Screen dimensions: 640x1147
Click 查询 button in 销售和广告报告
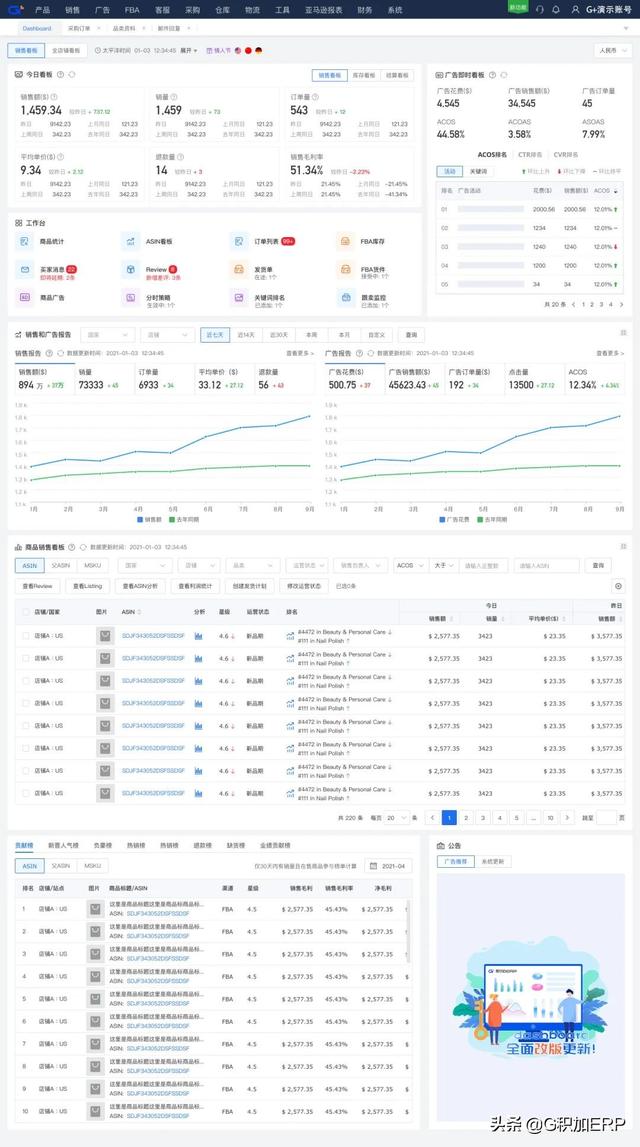(x=411, y=334)
